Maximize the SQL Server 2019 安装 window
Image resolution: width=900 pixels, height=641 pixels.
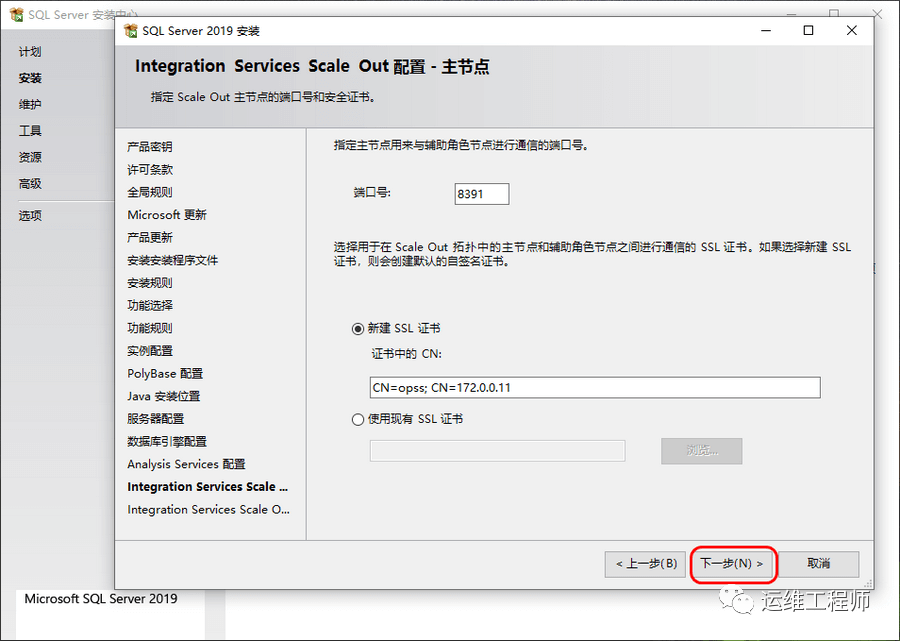(808, 30)
